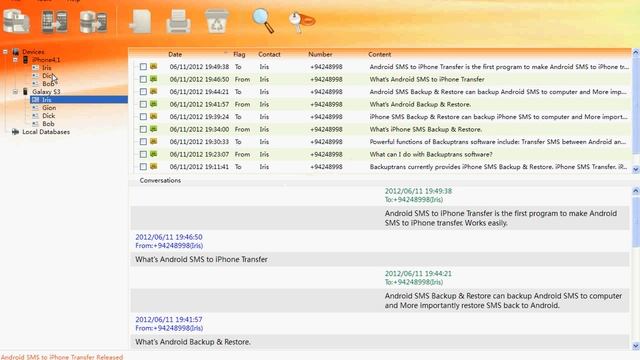The height and width of the screenshot is (360, 640).
Task: Select Dick under Galaxy S3
Action: 48,116
